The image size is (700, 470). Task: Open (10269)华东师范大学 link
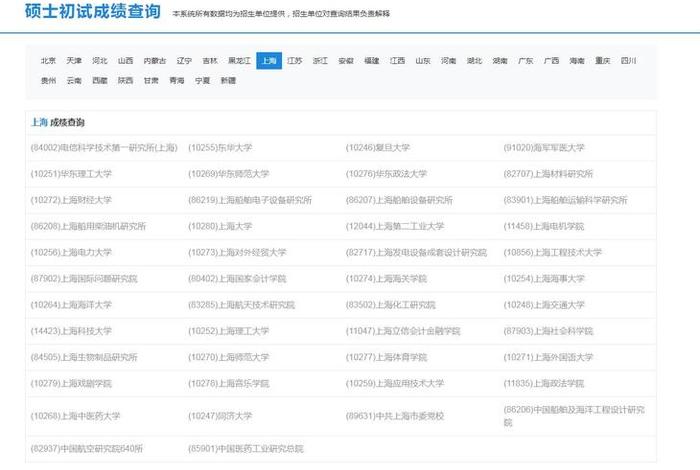(229, 174)
